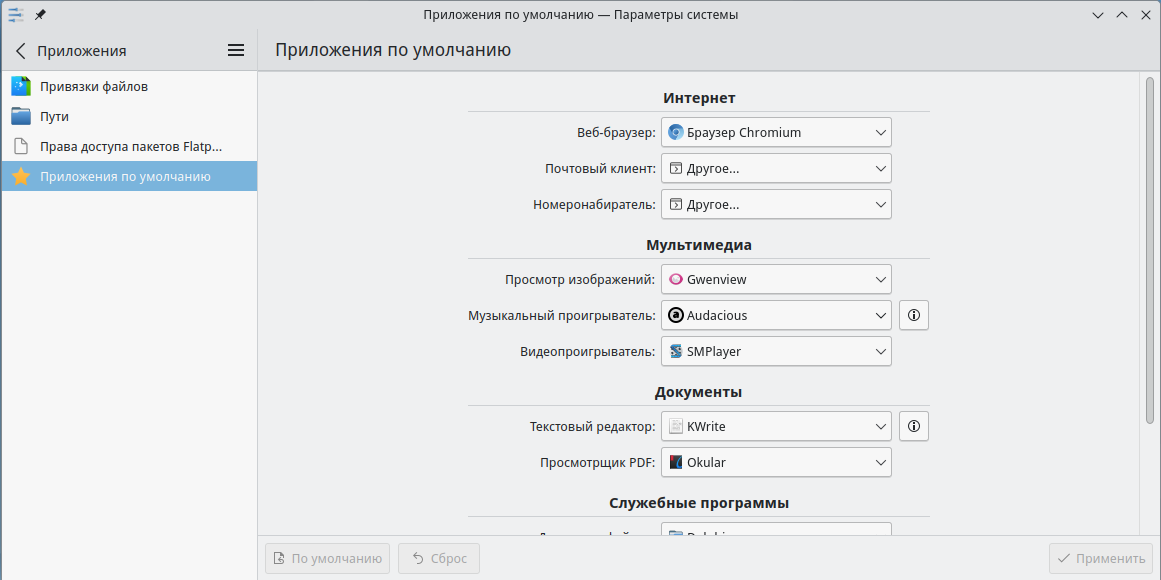This screenshot has height=580, width=1161.
Task: Click info button next to Audacious
Action: click(913, 316)
